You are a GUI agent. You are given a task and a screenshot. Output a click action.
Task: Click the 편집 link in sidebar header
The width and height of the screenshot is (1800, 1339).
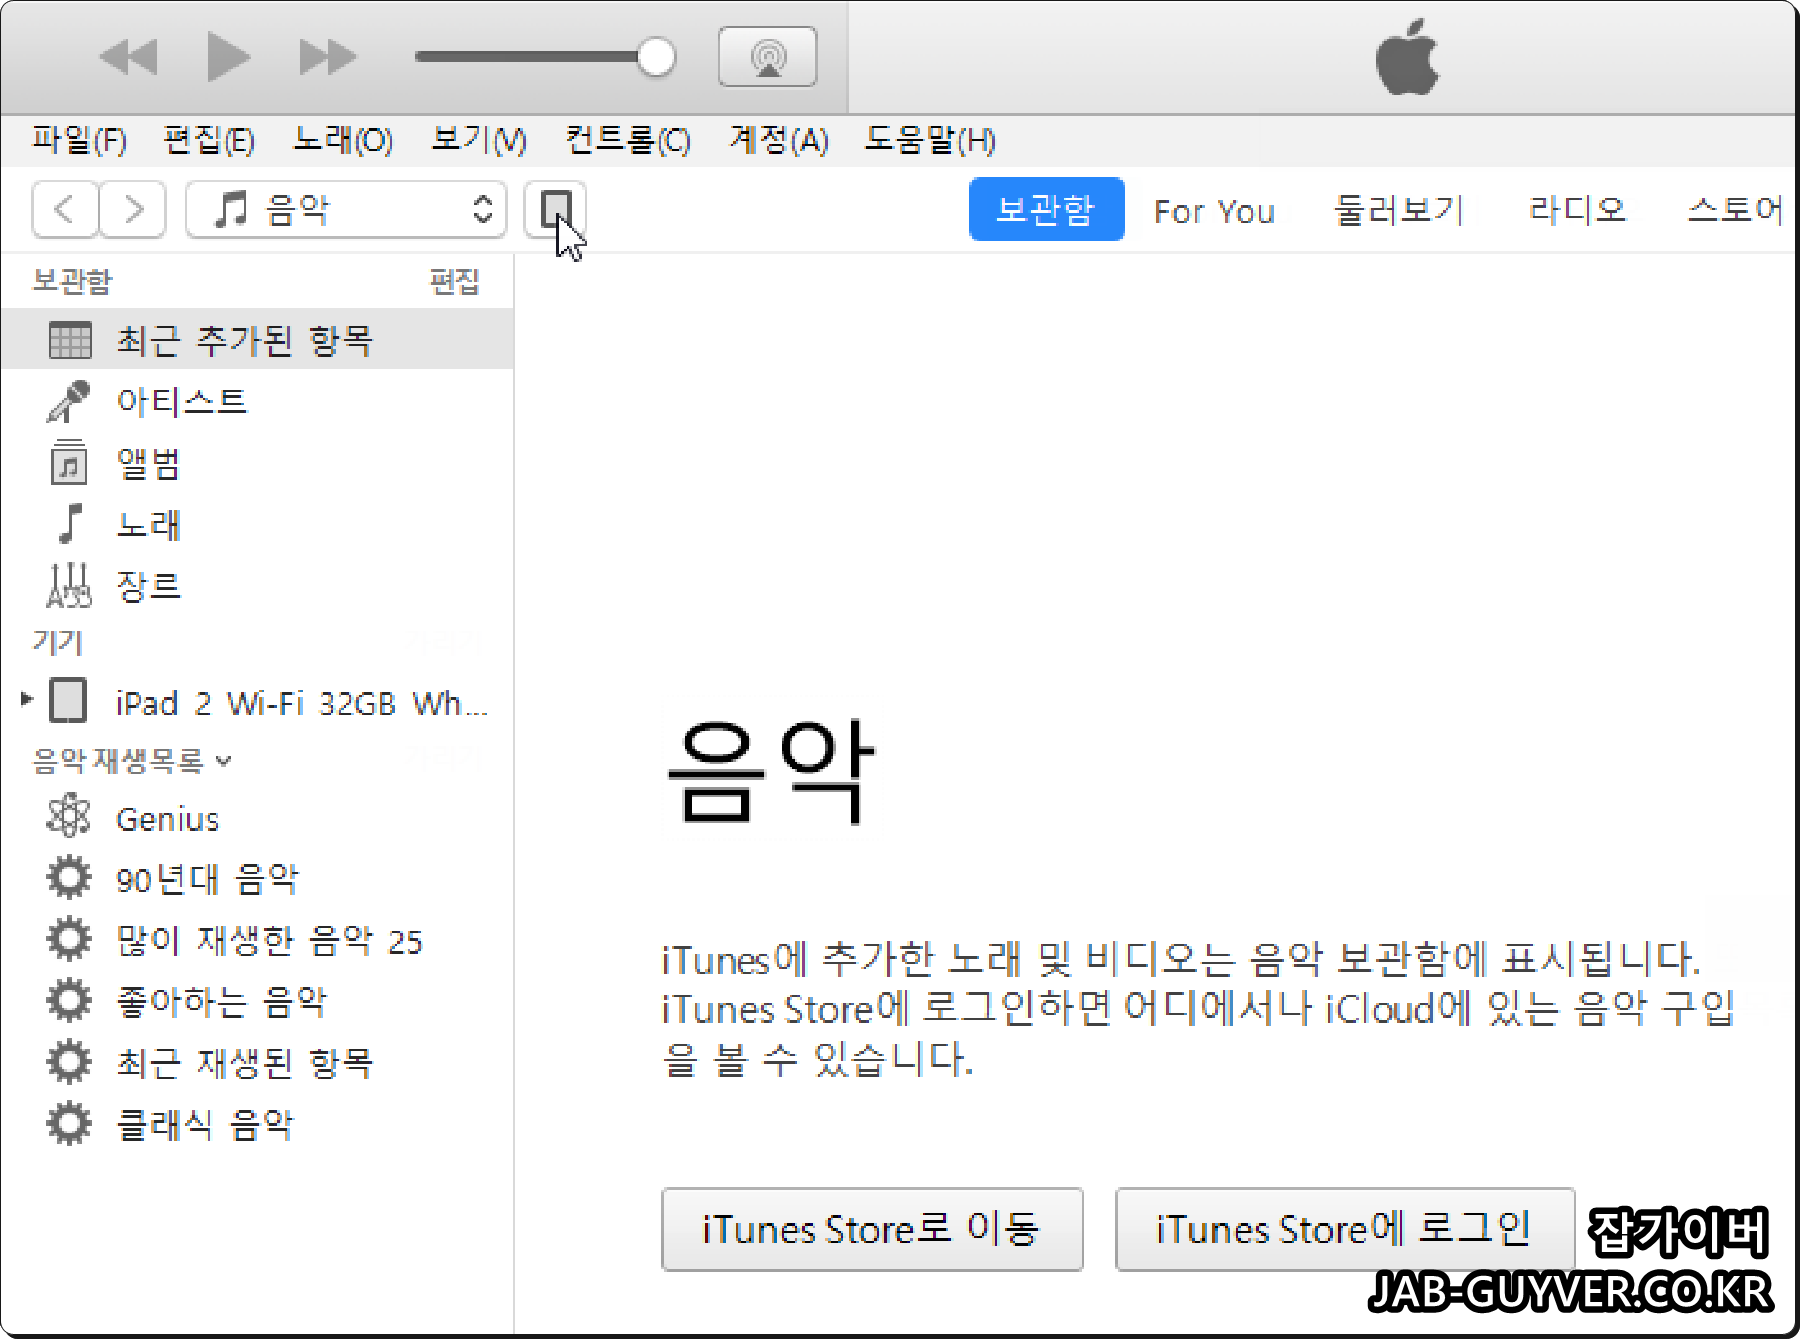click(456, 282)
